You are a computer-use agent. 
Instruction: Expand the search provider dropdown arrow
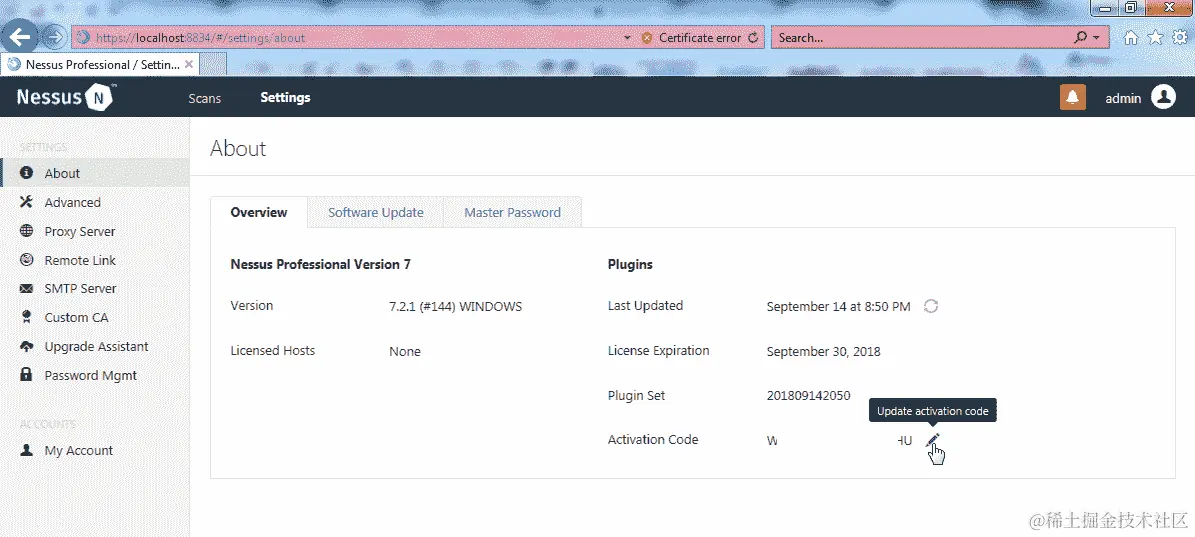(1097, 37)
